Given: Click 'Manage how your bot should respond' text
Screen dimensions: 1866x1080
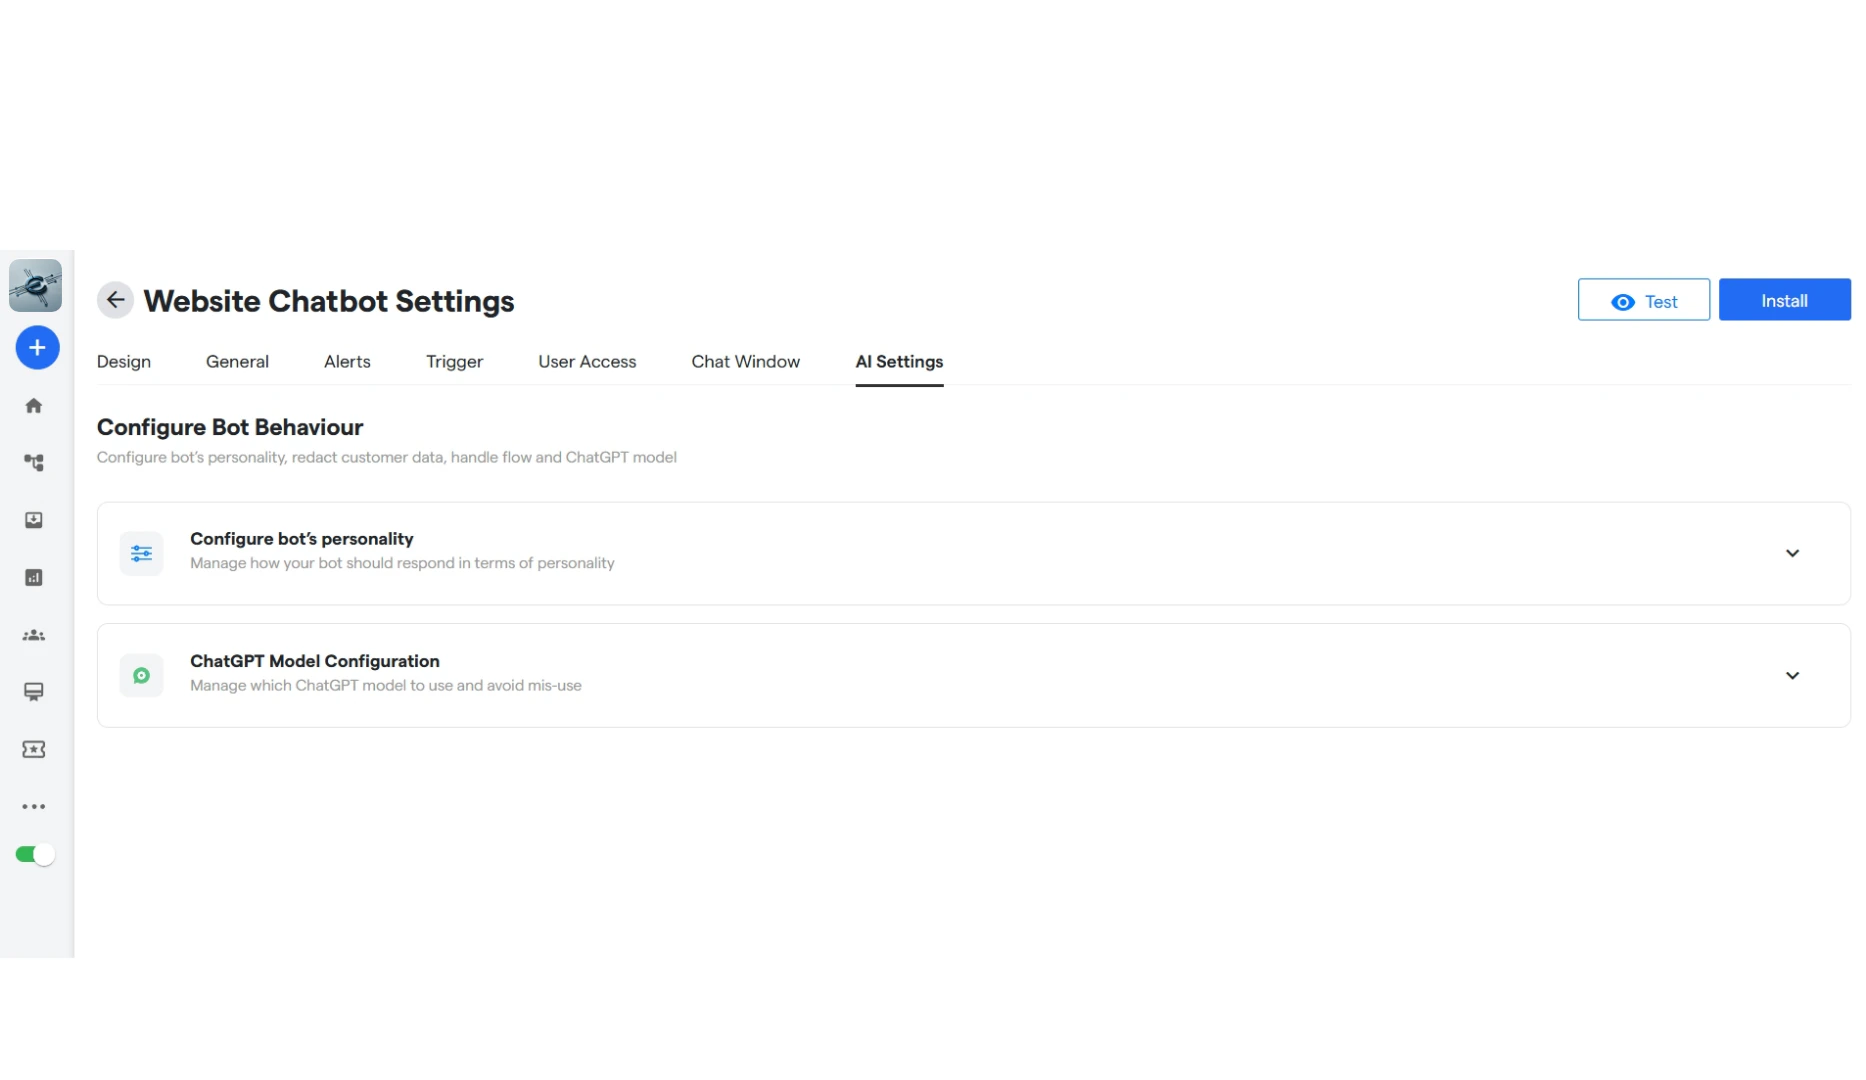Looking at the screenshot, I should click(x=402, y=563).
